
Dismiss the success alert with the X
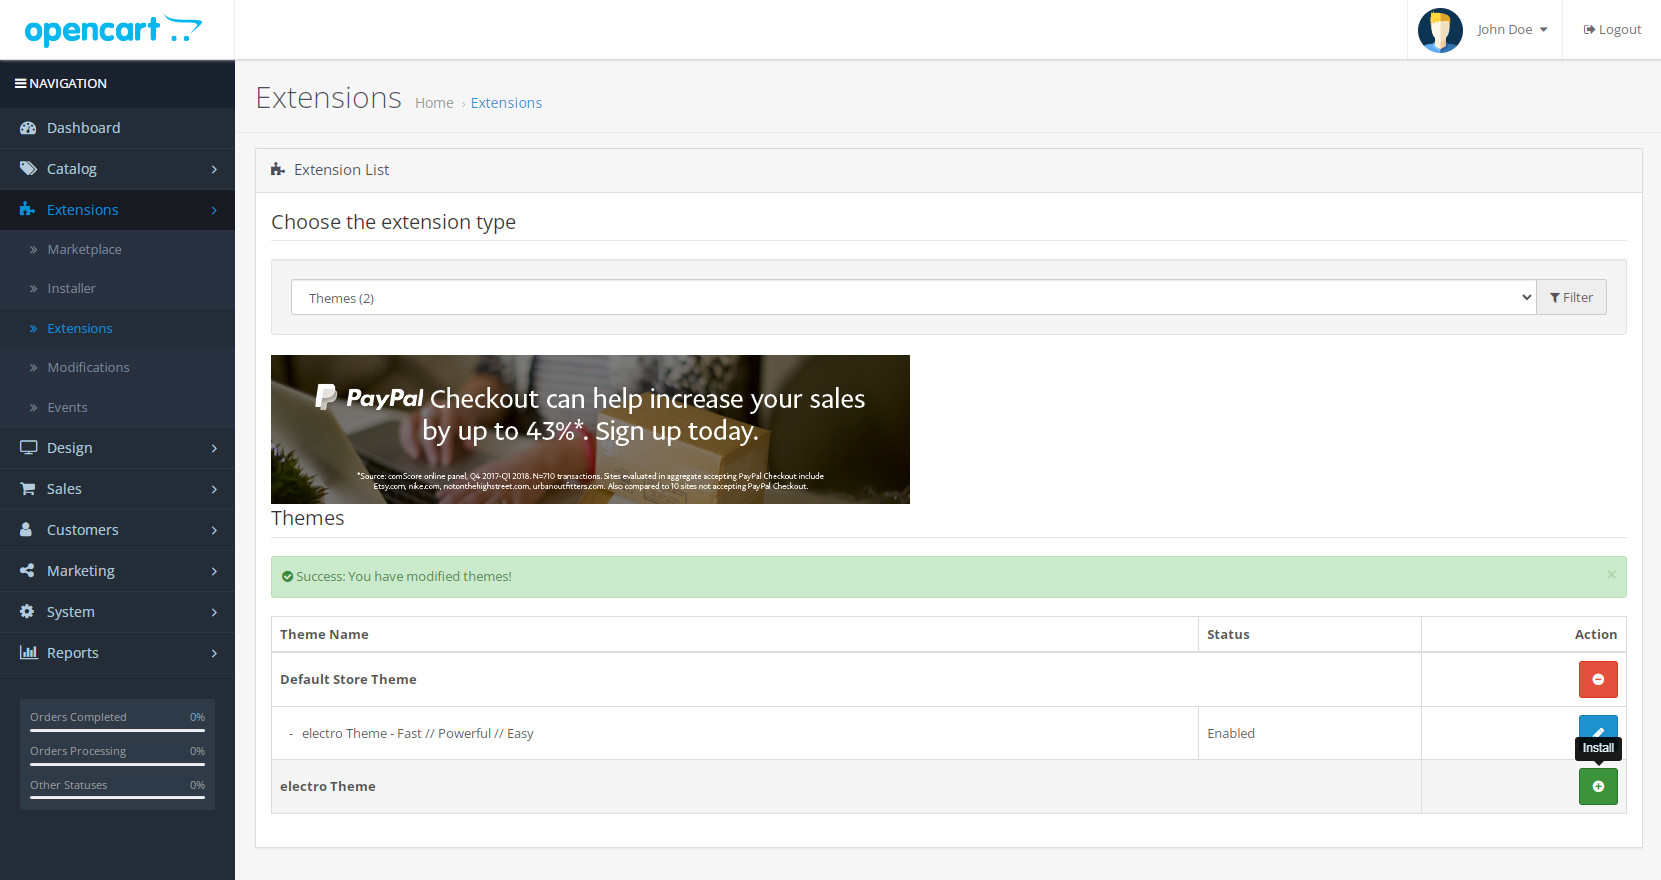pyautogui.click(x=1611, y=575)
